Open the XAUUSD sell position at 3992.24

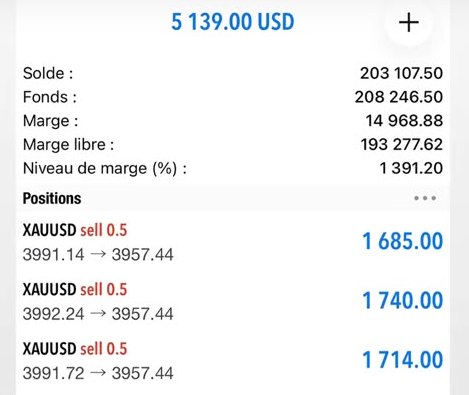[x=233, y=301]
